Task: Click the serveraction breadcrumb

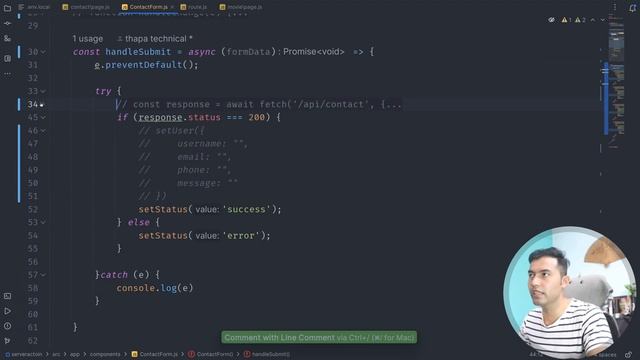Action: click(24, 354)
